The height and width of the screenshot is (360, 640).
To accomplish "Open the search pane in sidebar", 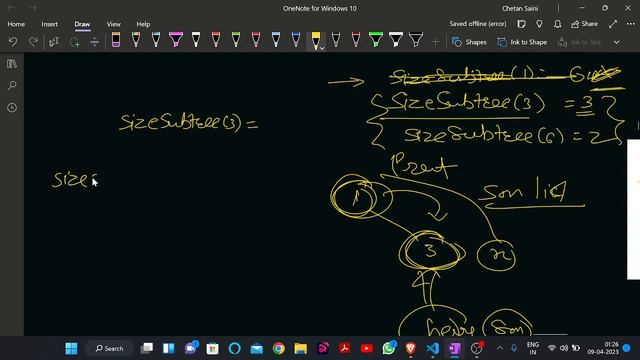I will tap(12, 85).
